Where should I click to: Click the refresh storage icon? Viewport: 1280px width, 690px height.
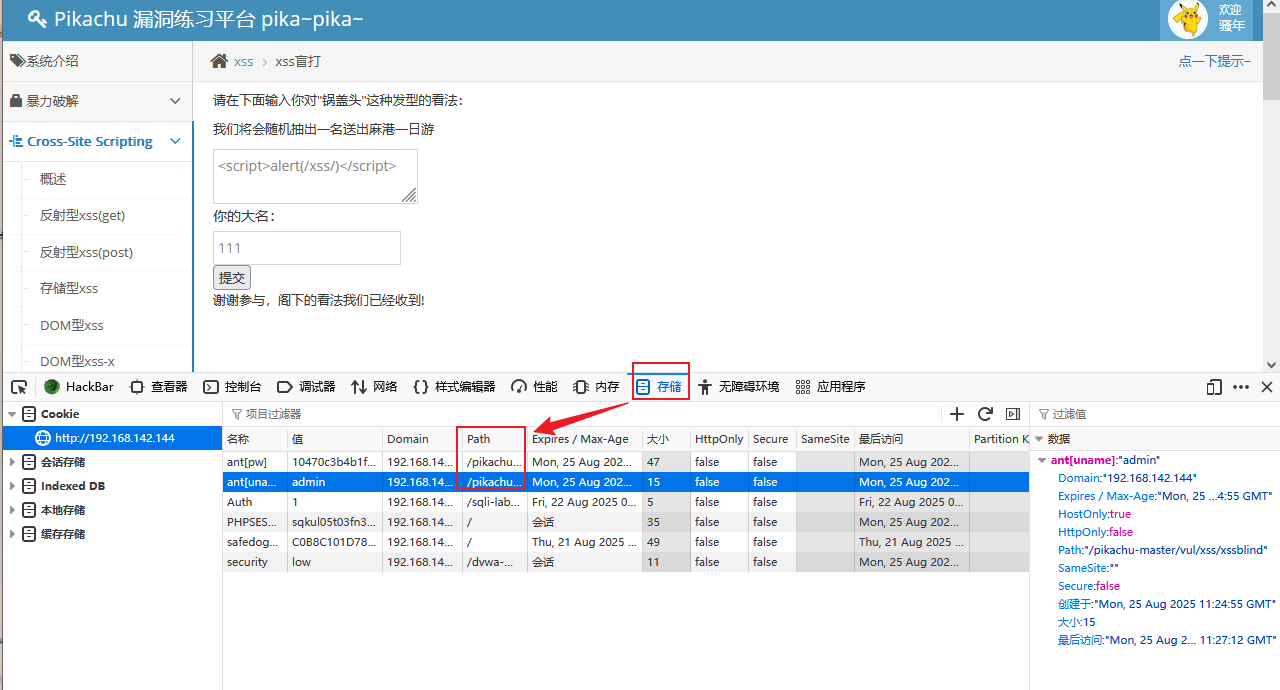(985, 414)
